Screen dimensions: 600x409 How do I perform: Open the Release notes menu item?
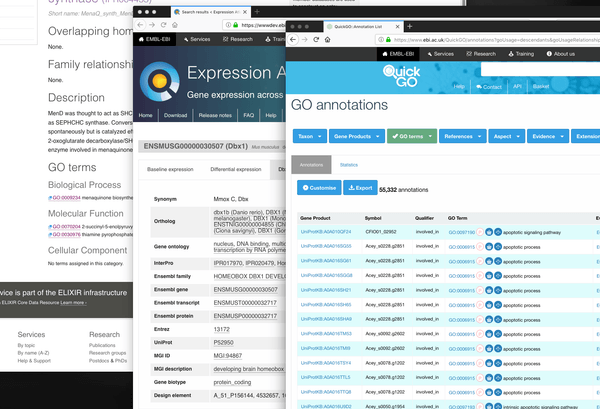pos(214,115)
